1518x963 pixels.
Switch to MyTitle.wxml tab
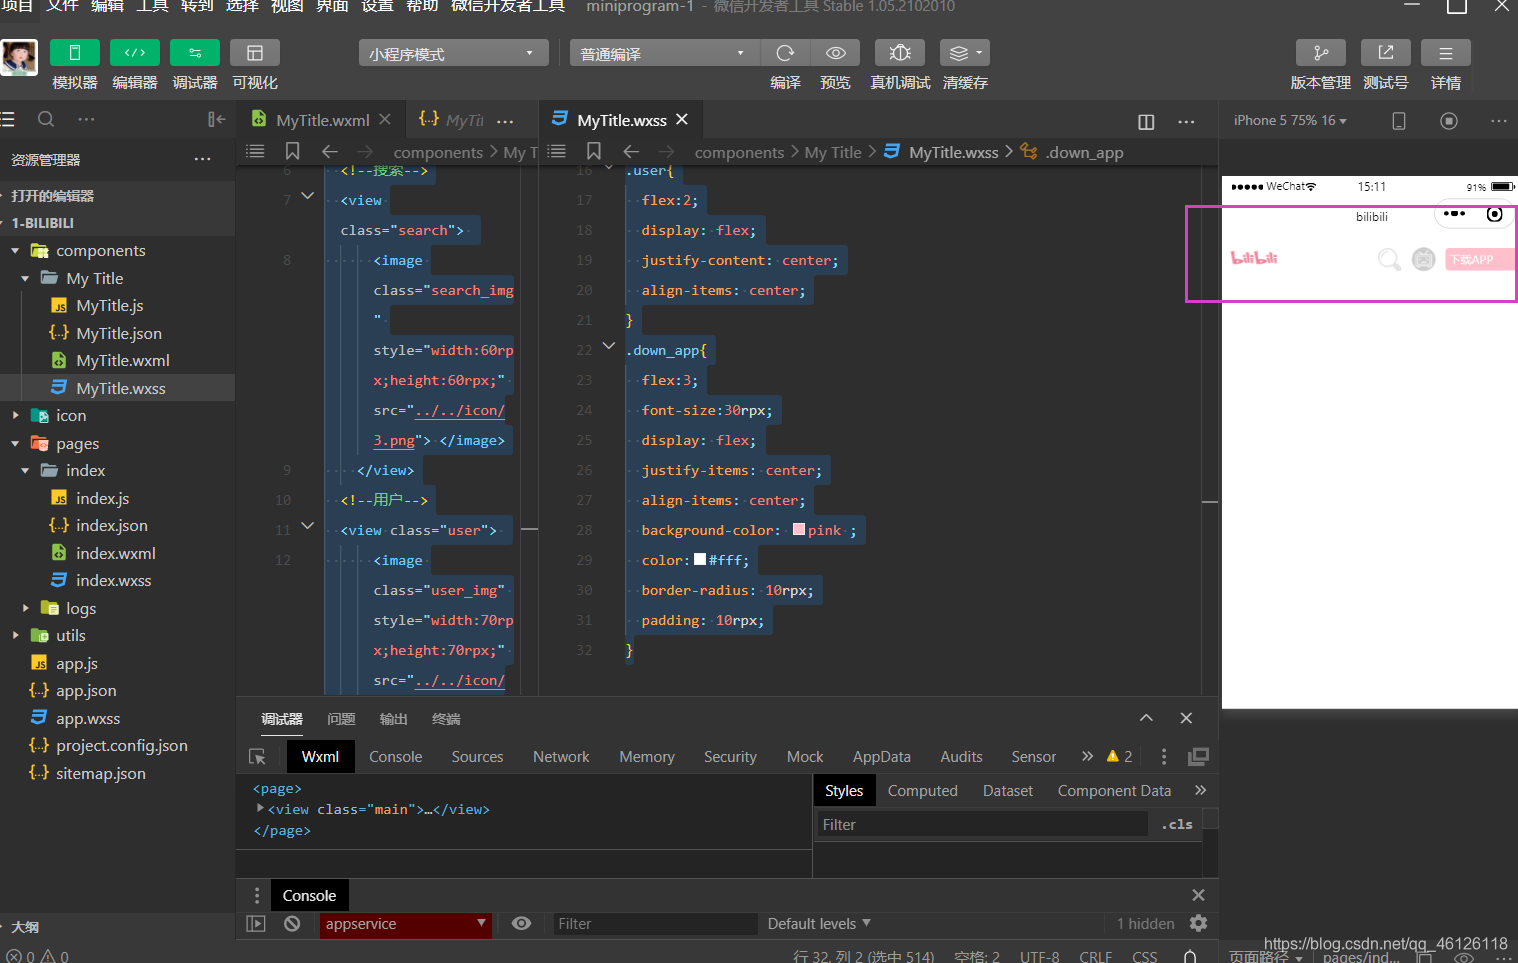(322, 120)
